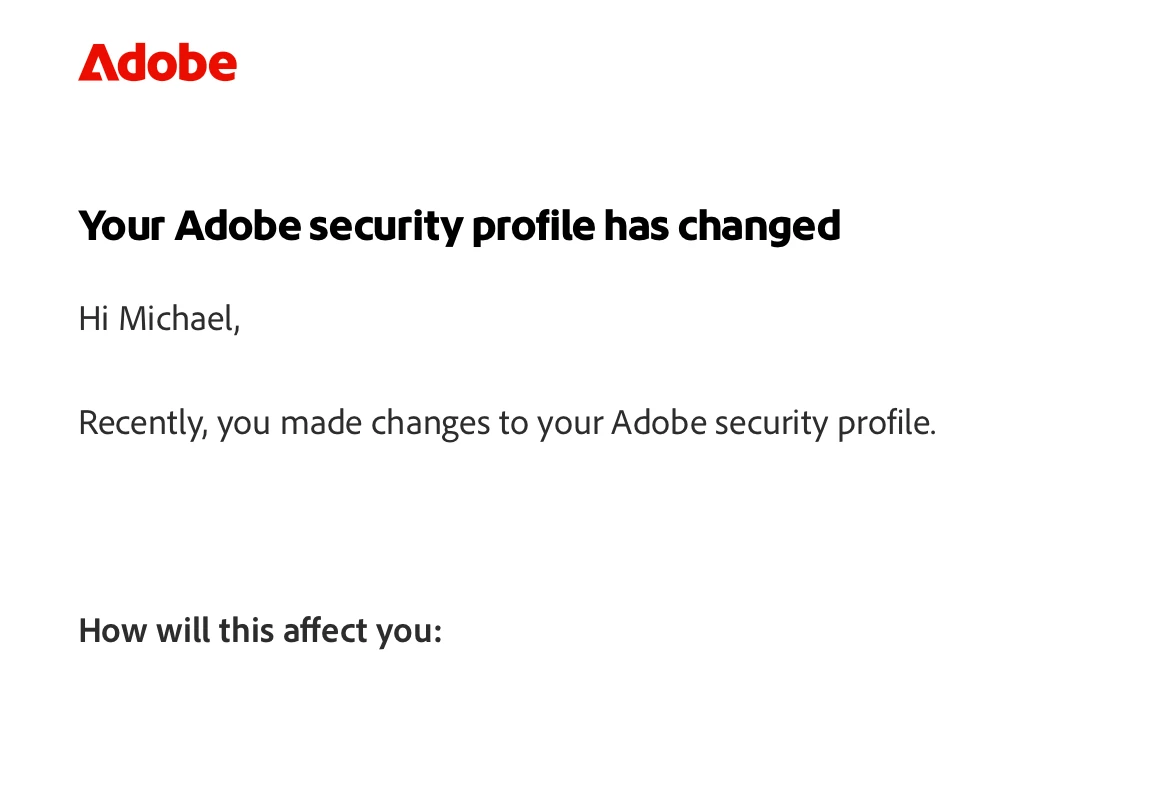Click the word 'Michael' in the greeting
This screenshot has height=804, width=1164.
pyautogui.click(x=178, y=319)
